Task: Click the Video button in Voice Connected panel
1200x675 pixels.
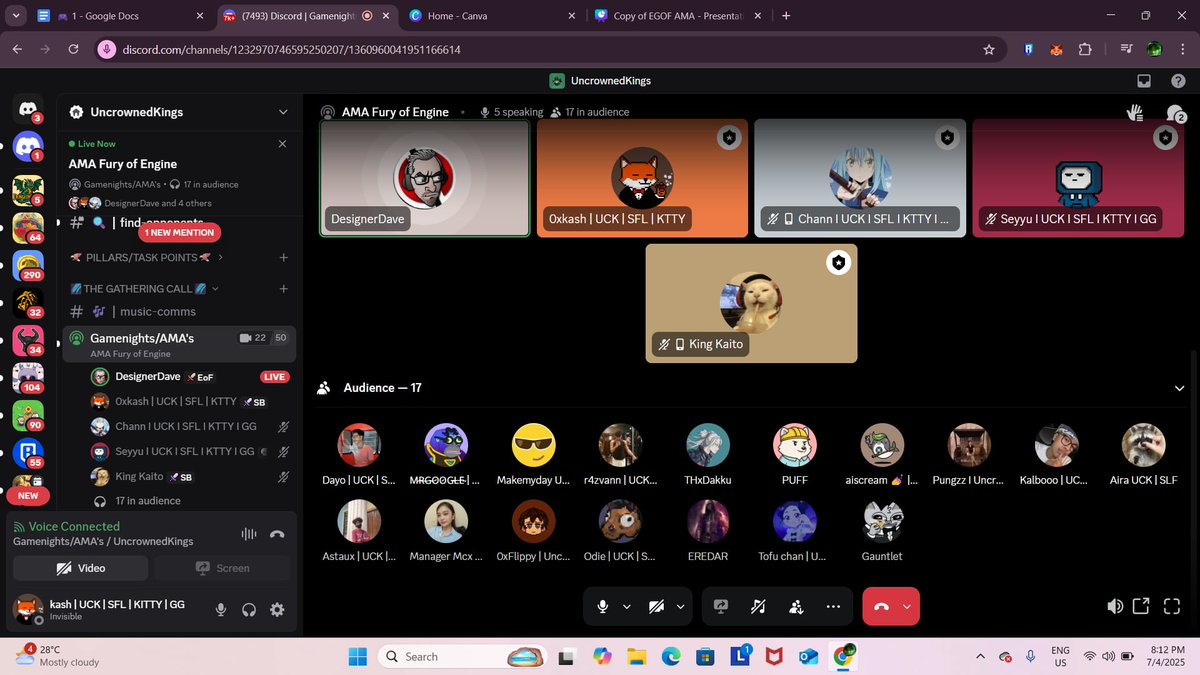Action: 80,568
